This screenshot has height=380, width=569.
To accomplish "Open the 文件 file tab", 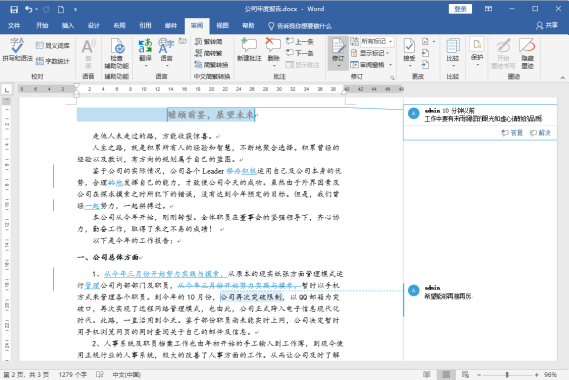I will pyautogui.click(x=14, y=25).
